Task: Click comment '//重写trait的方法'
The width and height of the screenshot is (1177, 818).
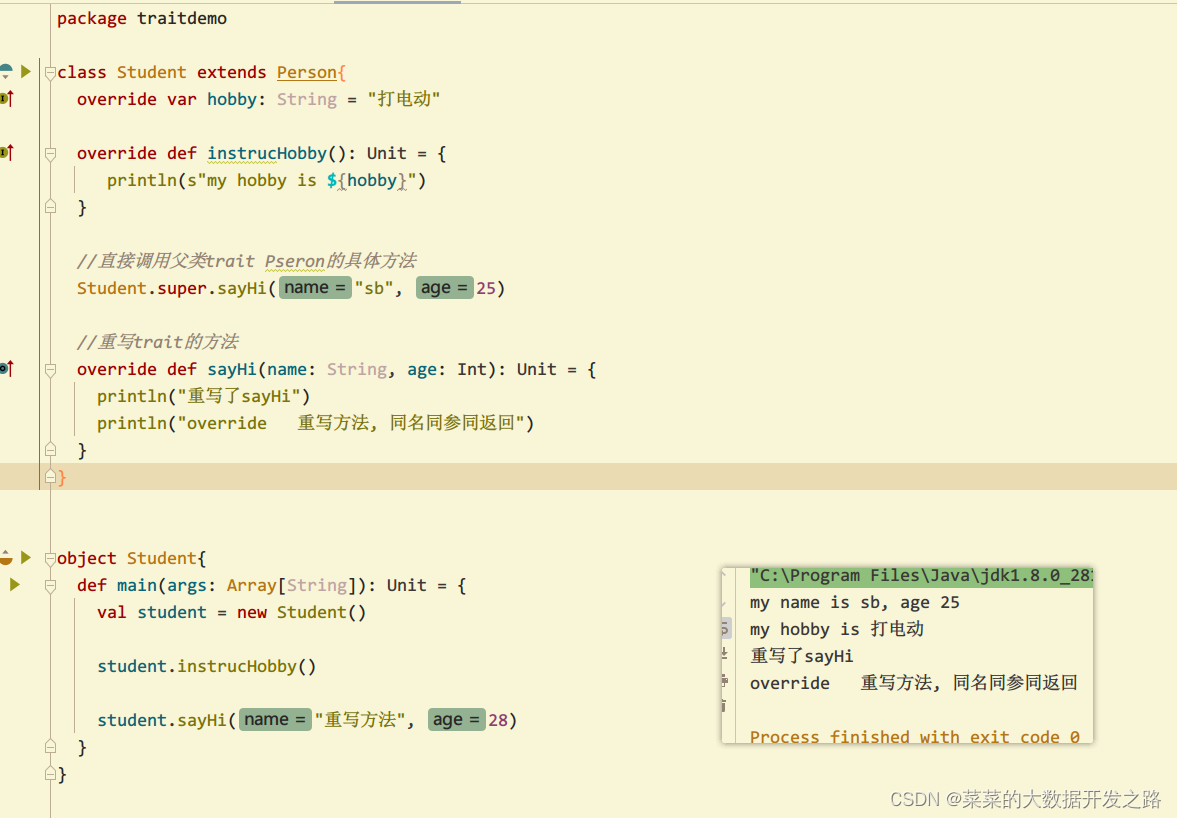Action: 158,342
